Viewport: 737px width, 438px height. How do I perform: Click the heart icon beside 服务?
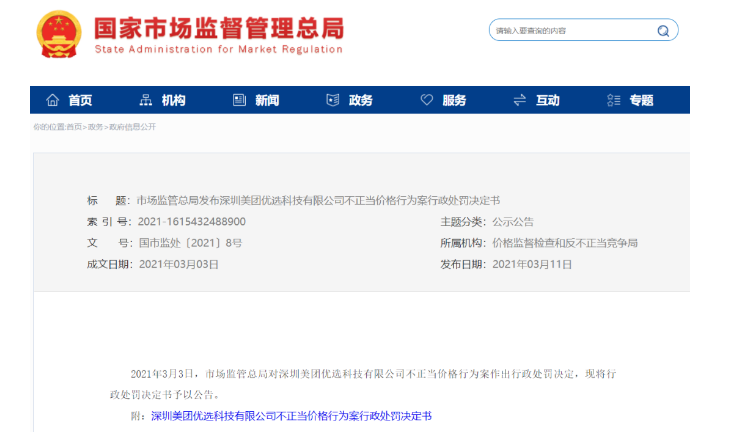pyautogui.click(x=426, y=100)
